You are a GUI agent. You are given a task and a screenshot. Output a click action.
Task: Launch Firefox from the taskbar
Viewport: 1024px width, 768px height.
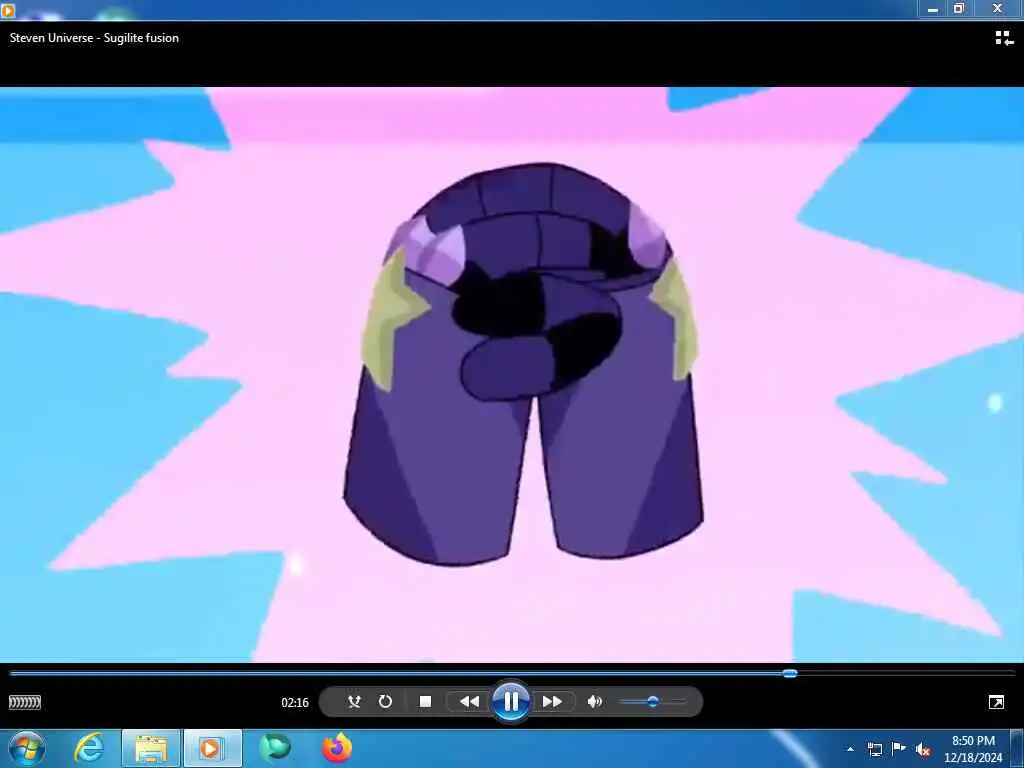337,748
